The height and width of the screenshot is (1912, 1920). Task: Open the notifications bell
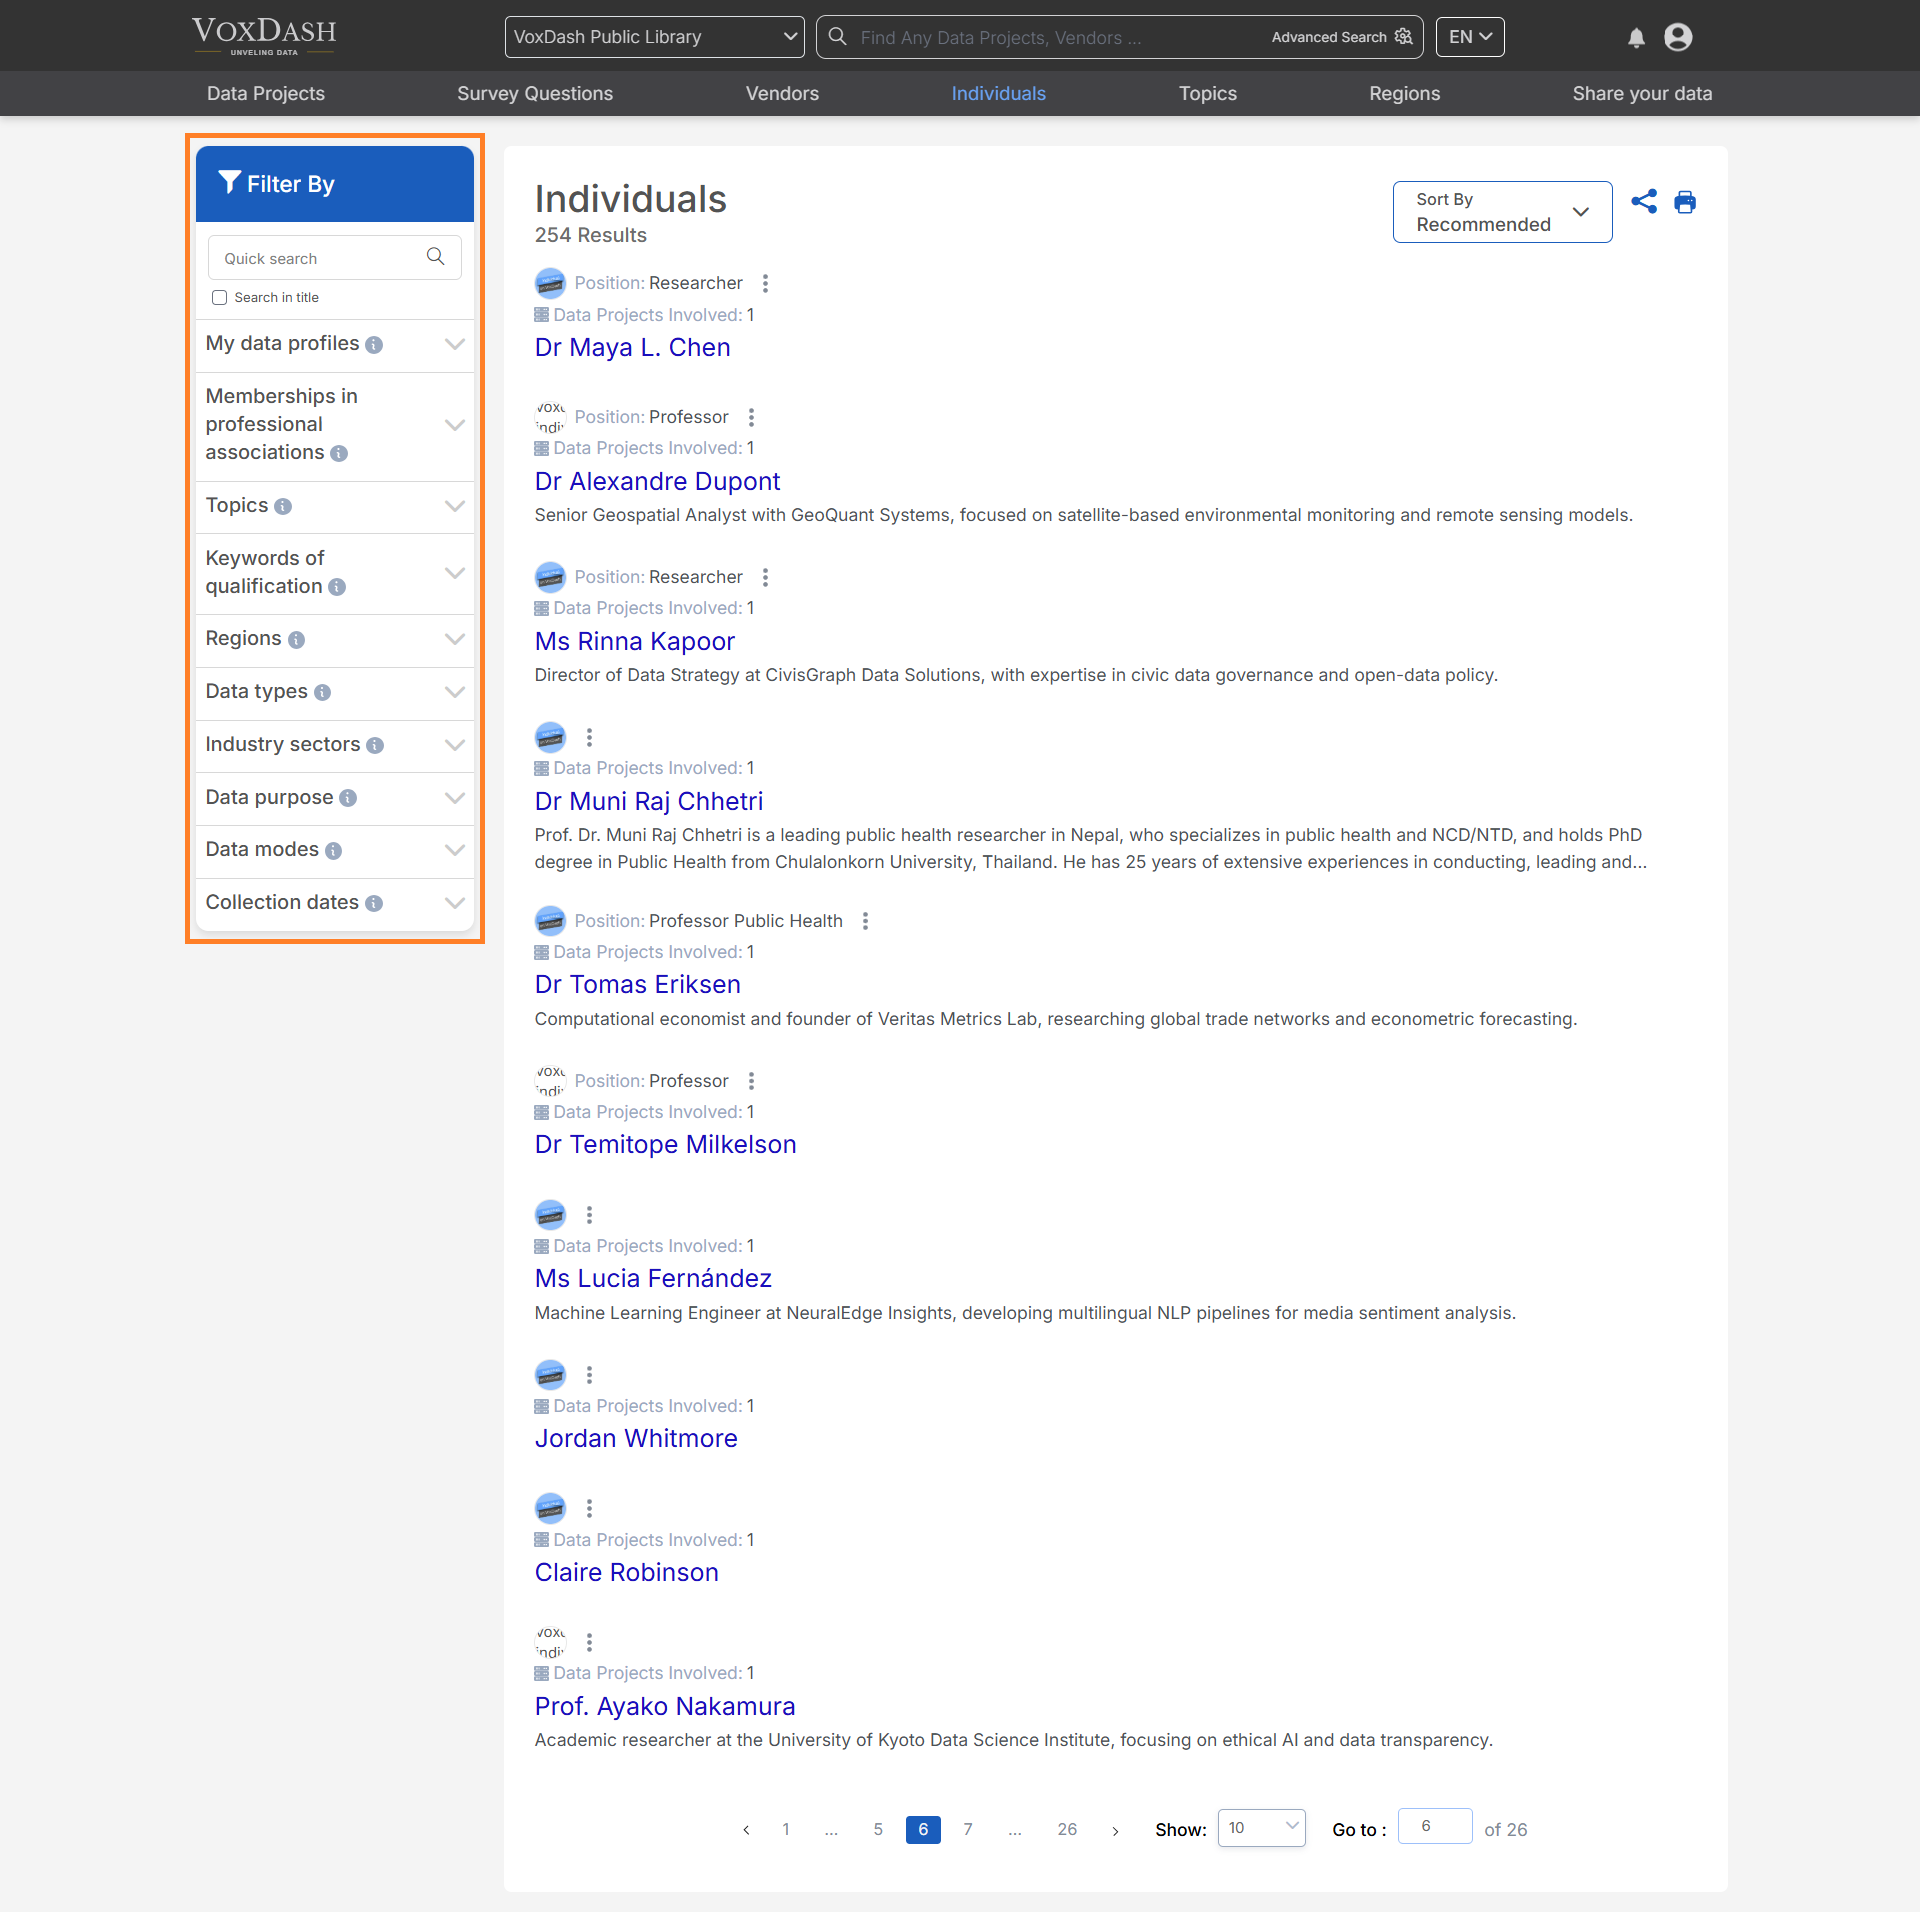[1636, 38]
